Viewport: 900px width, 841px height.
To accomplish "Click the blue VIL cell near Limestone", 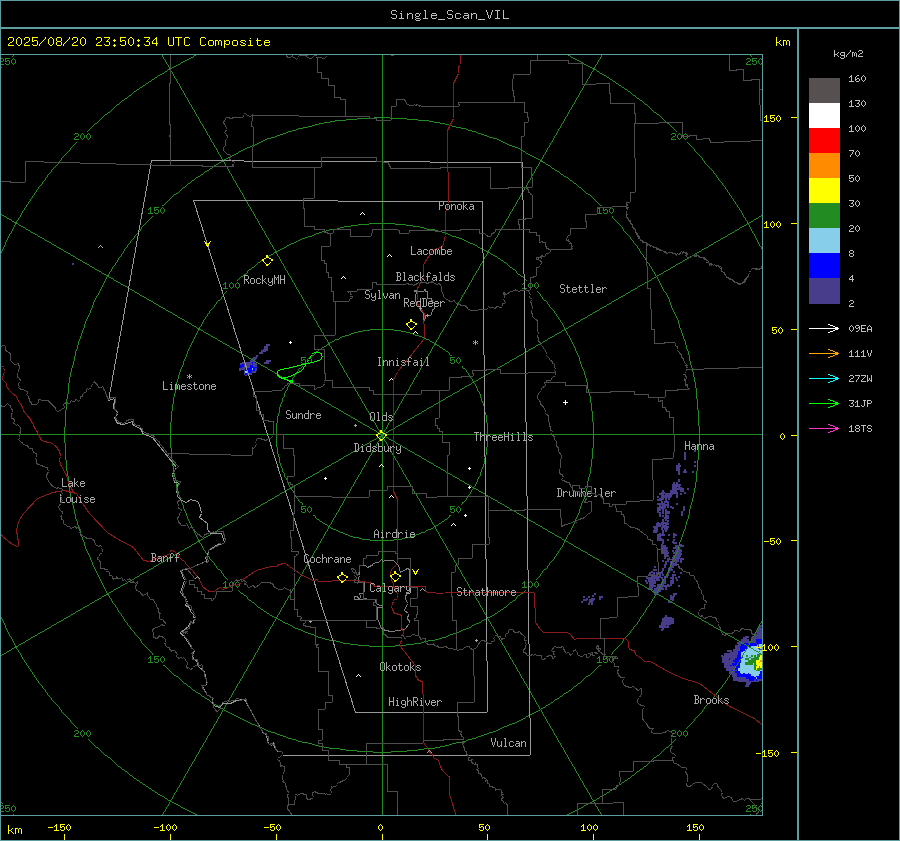I will (248, 367).
